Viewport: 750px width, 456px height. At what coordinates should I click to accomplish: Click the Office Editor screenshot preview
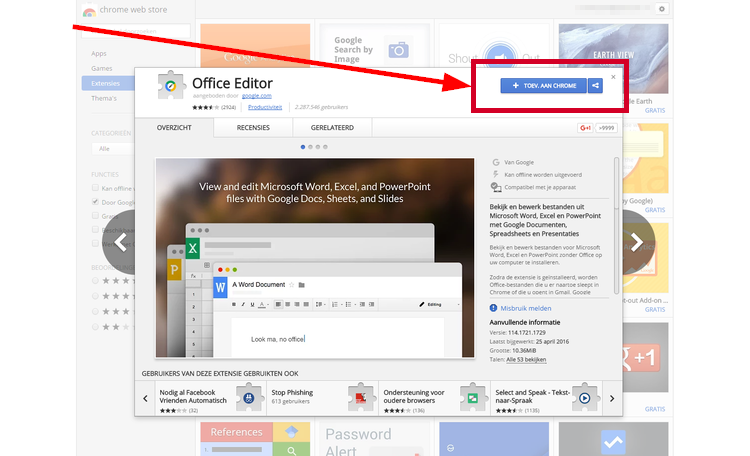click(315, 258)
